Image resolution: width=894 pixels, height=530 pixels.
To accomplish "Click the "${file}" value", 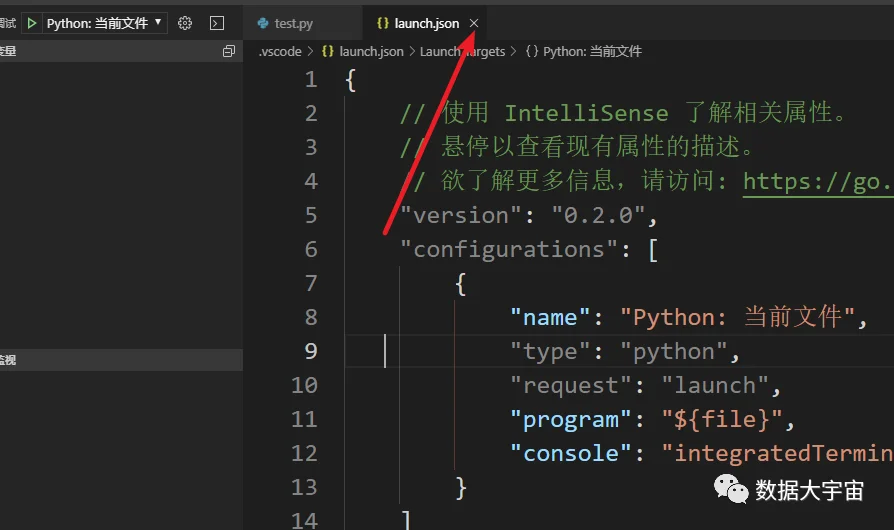I will pyautogui.click(x=722, y=420).
